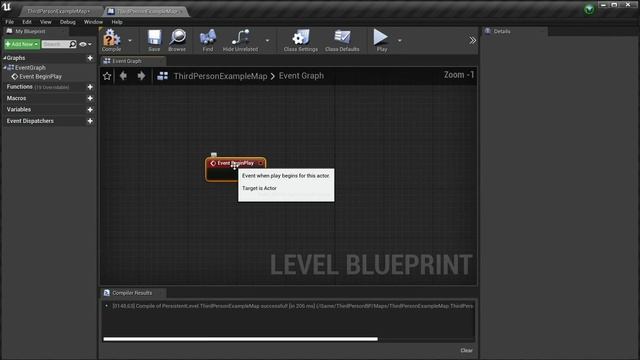
Task: Click the search magnifier icon
Action: click(73, 44)
